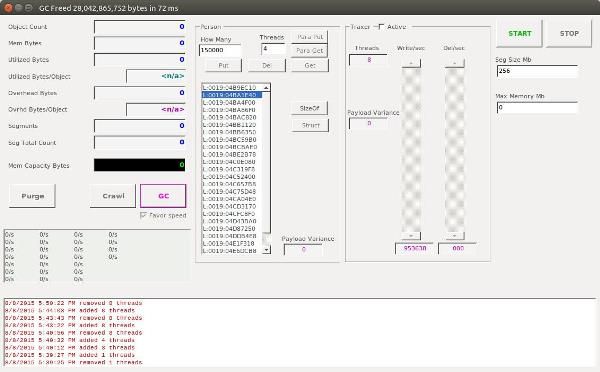Image resolution: width=600 pixels, height=372 pixels.
Task: Click the Writes/sec value box below slider
Action: [414, 248]
